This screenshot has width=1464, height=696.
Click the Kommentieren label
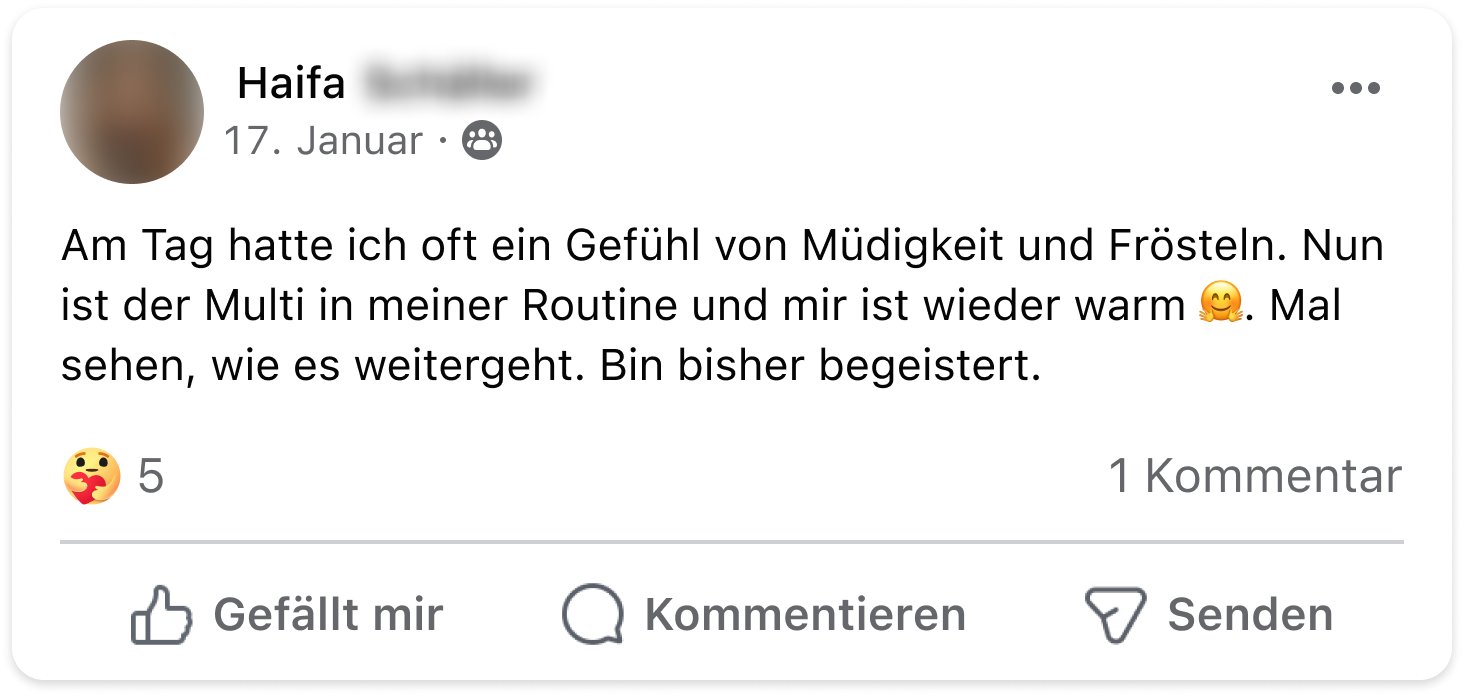coord(805,614)
